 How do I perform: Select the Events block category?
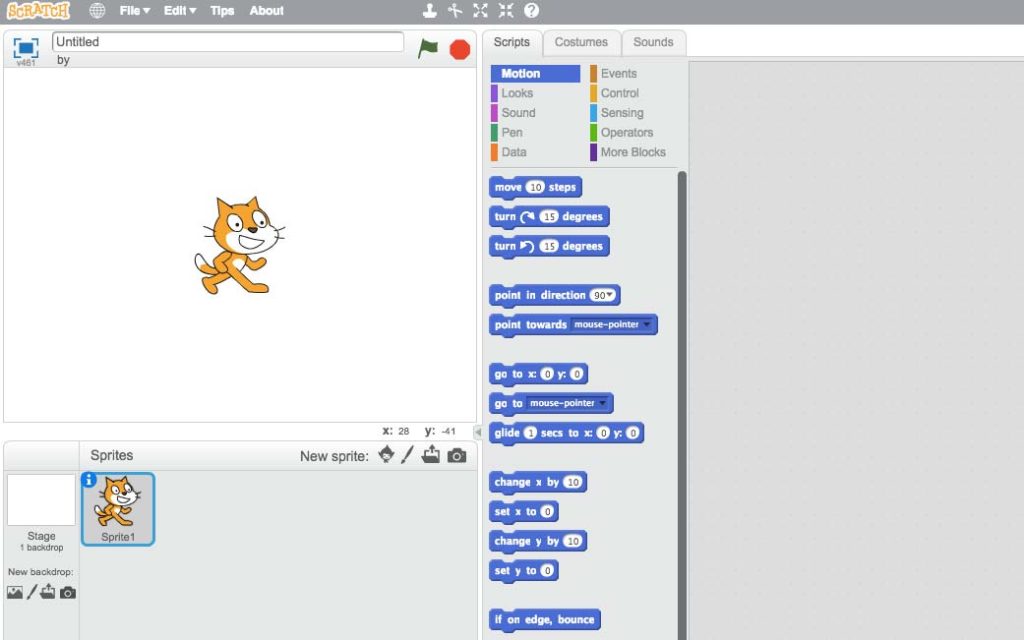click(x=618, y=74)
